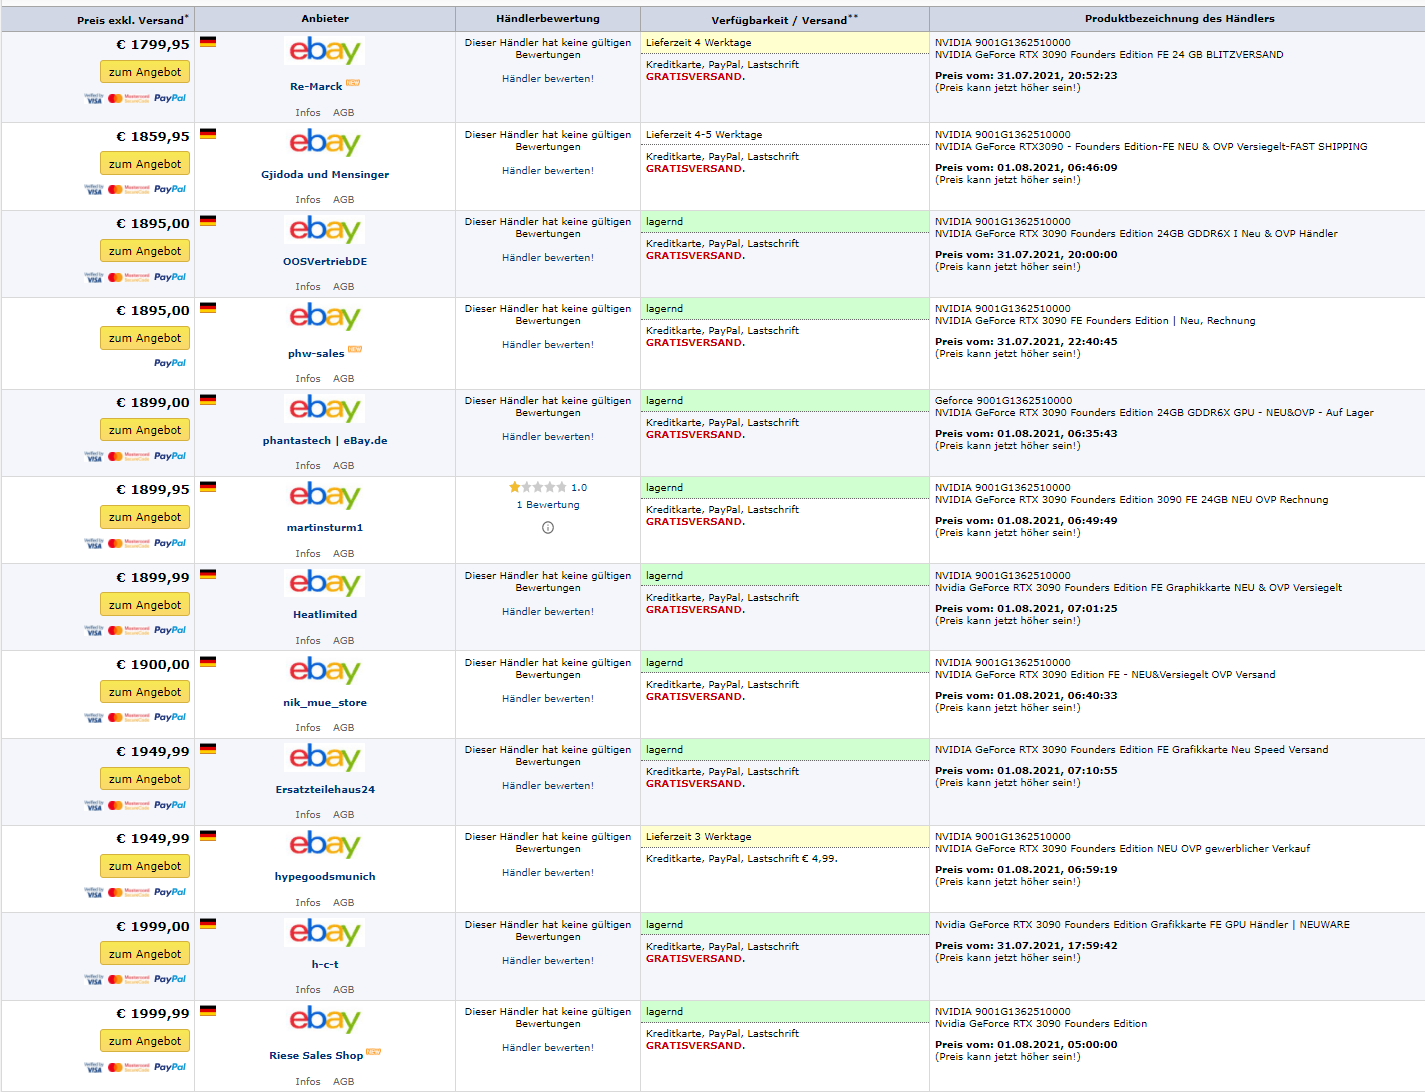Open the ebay logo for seller Re-Marck
Image resolution: width=1425 pixels, height=1092 pixels.
(x=325, y=51)
